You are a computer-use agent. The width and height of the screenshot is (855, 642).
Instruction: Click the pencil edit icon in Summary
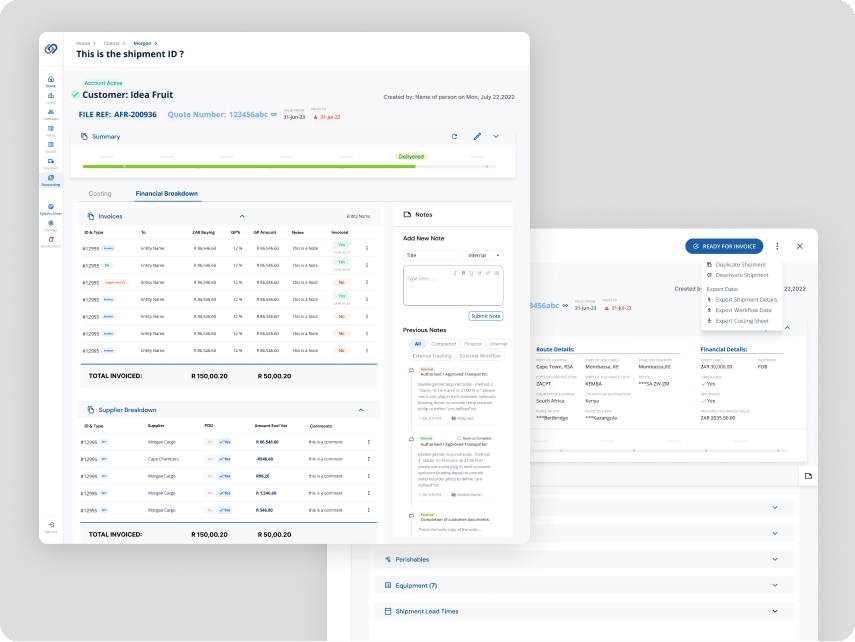477,136
